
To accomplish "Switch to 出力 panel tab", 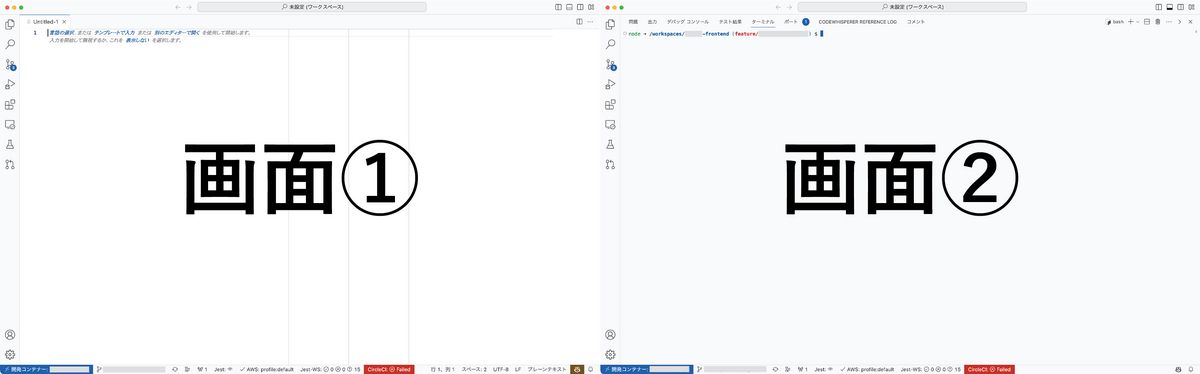I will pos(652,21).
